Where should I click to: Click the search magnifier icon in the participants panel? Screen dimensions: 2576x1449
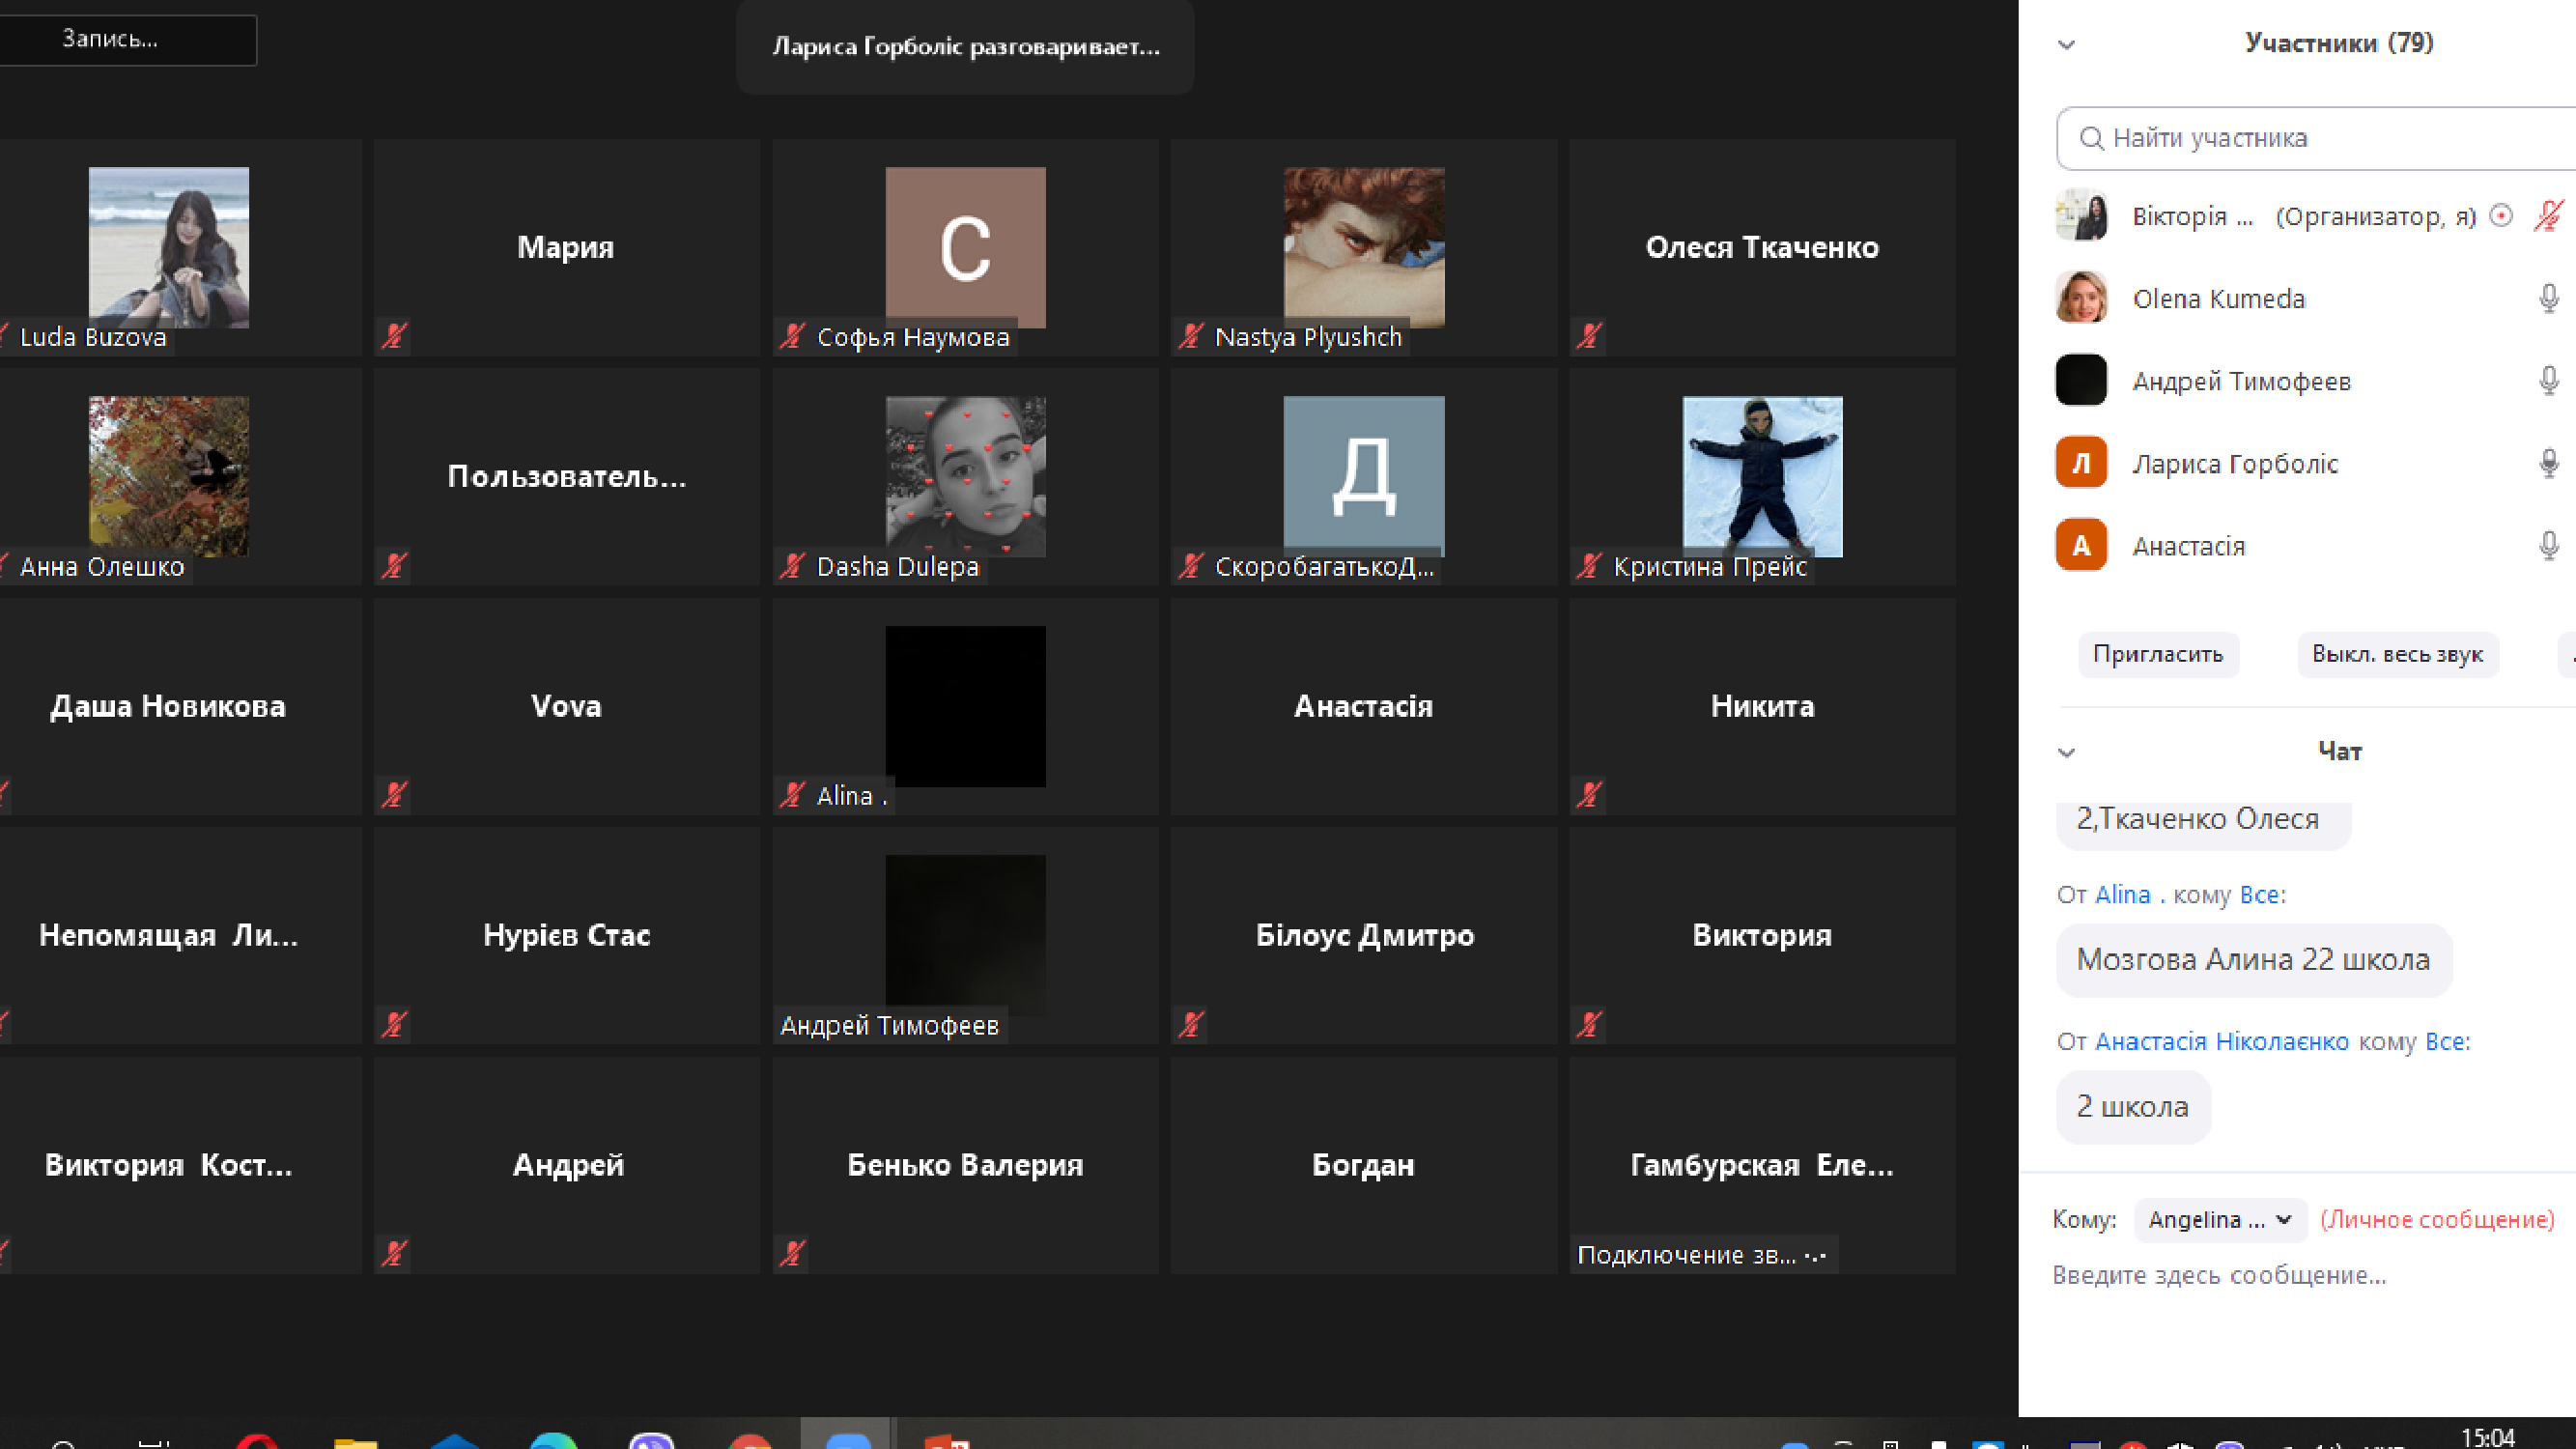click(2091, 138)
